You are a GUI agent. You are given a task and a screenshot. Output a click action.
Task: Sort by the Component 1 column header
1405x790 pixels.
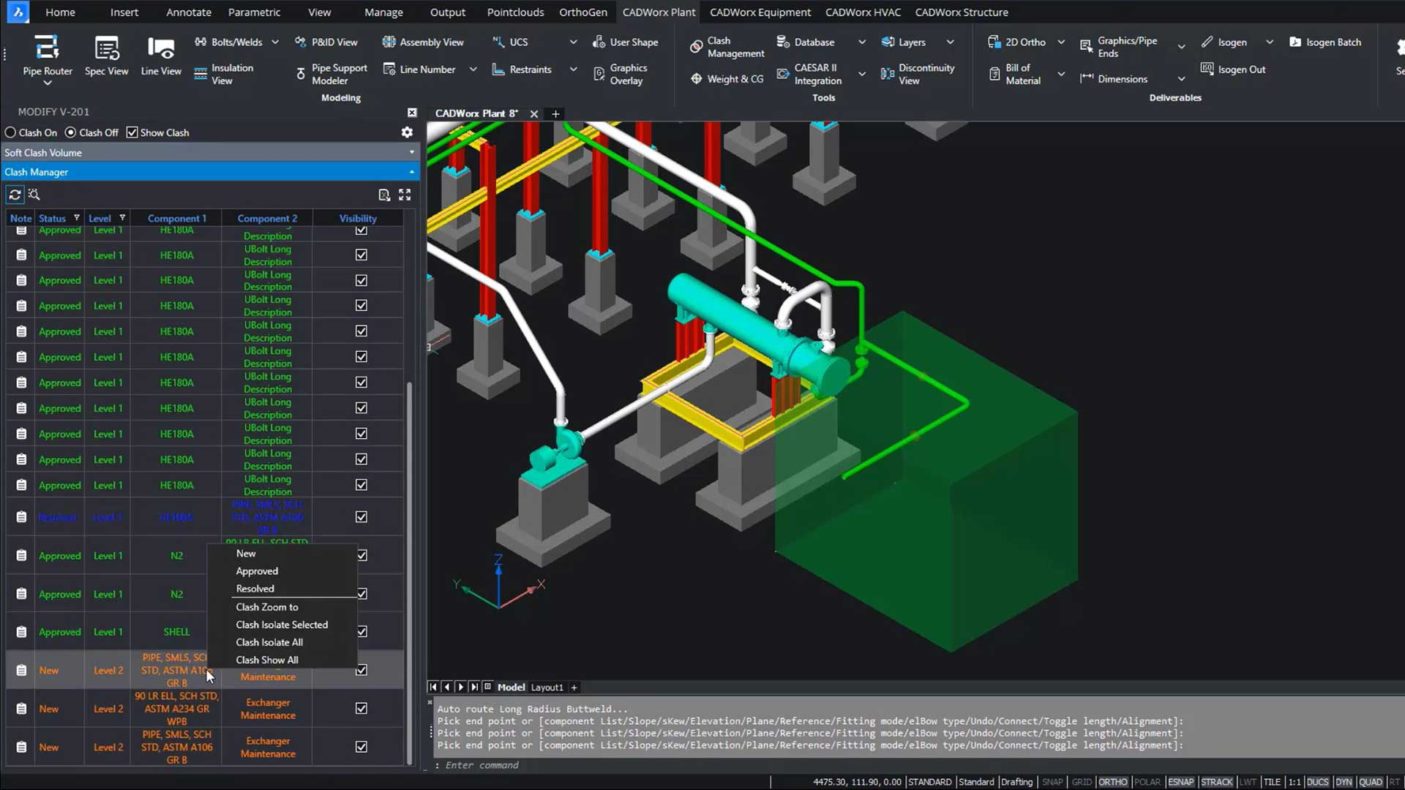(x=177, y=218)
